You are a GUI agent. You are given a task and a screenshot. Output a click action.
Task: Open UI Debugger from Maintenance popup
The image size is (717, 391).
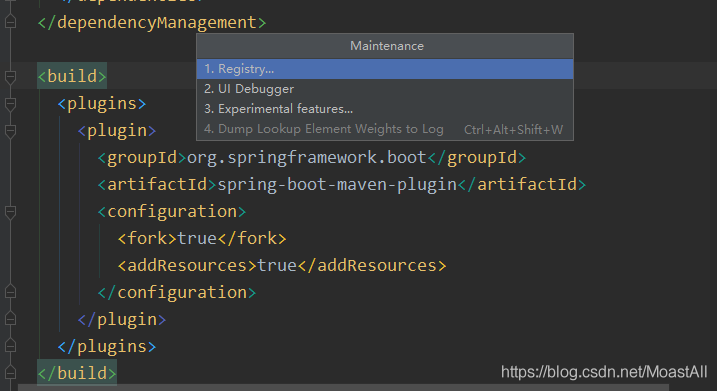pyautogui.click(x=385, y=89)
